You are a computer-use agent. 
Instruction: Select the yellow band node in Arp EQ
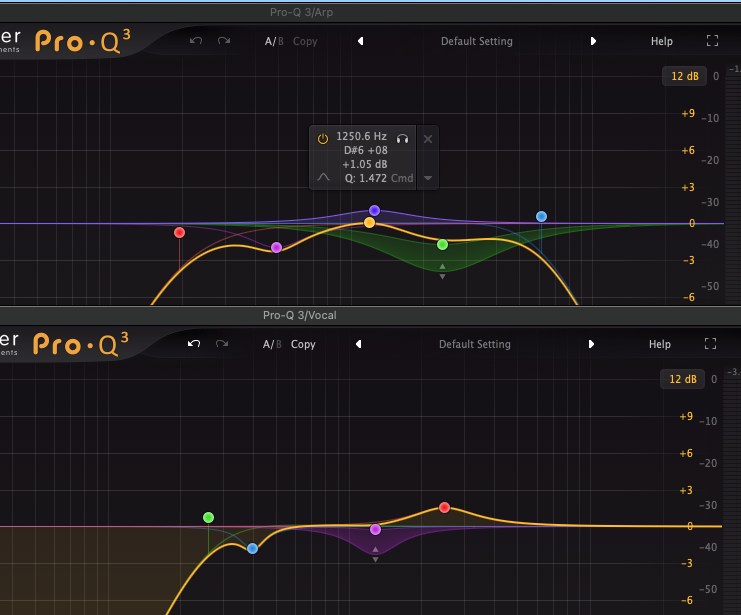click(x=370, y=223)
